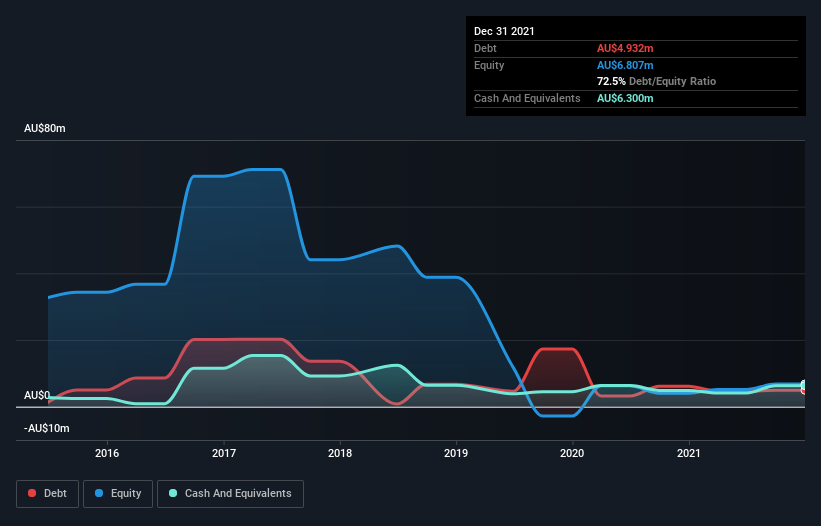Click the data point marker at Dec 2021
Viewport: 821px width, 526px height.
tap(804, 387)
